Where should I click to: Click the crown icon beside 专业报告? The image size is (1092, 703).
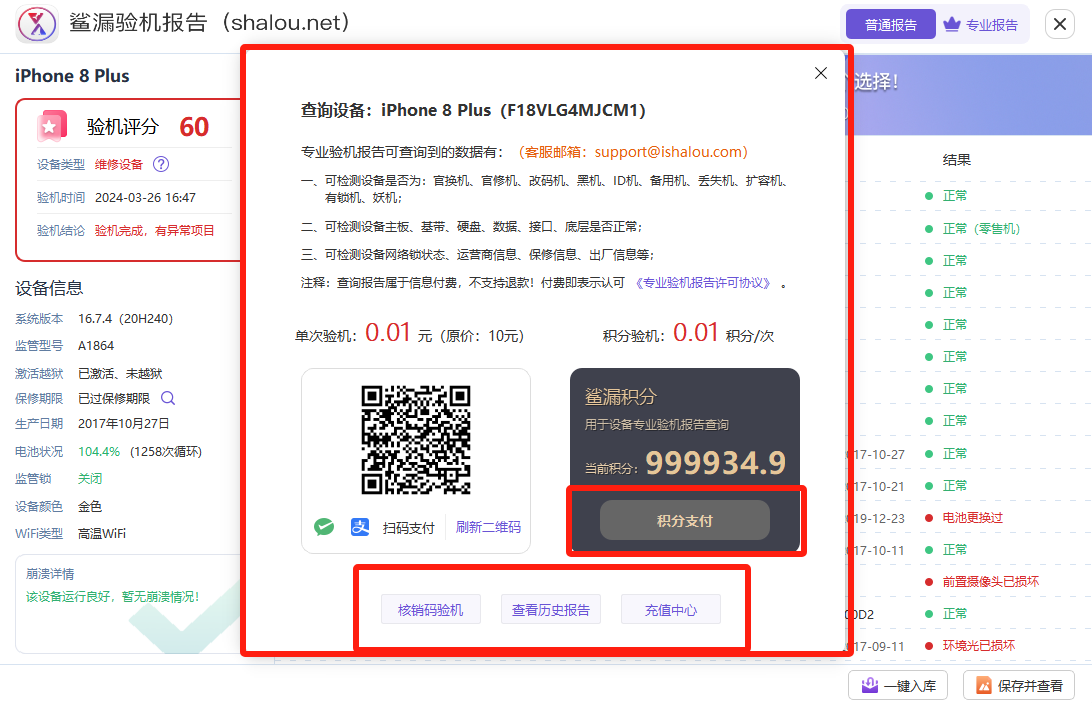[x=951, y=24]
